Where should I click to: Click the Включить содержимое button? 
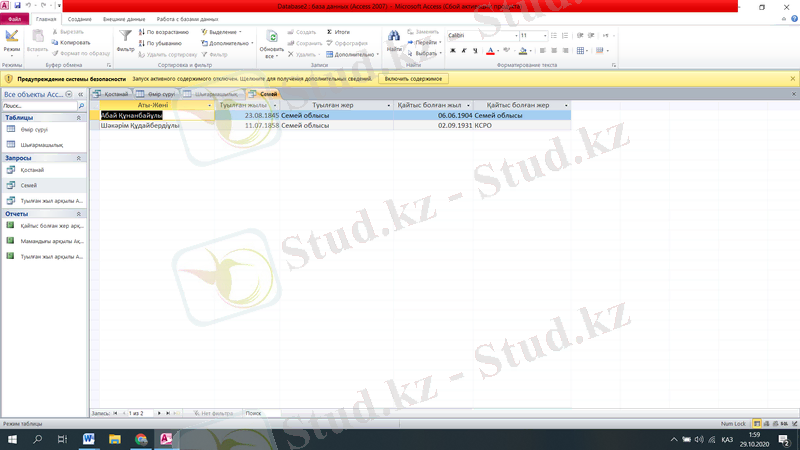point(413,79)
